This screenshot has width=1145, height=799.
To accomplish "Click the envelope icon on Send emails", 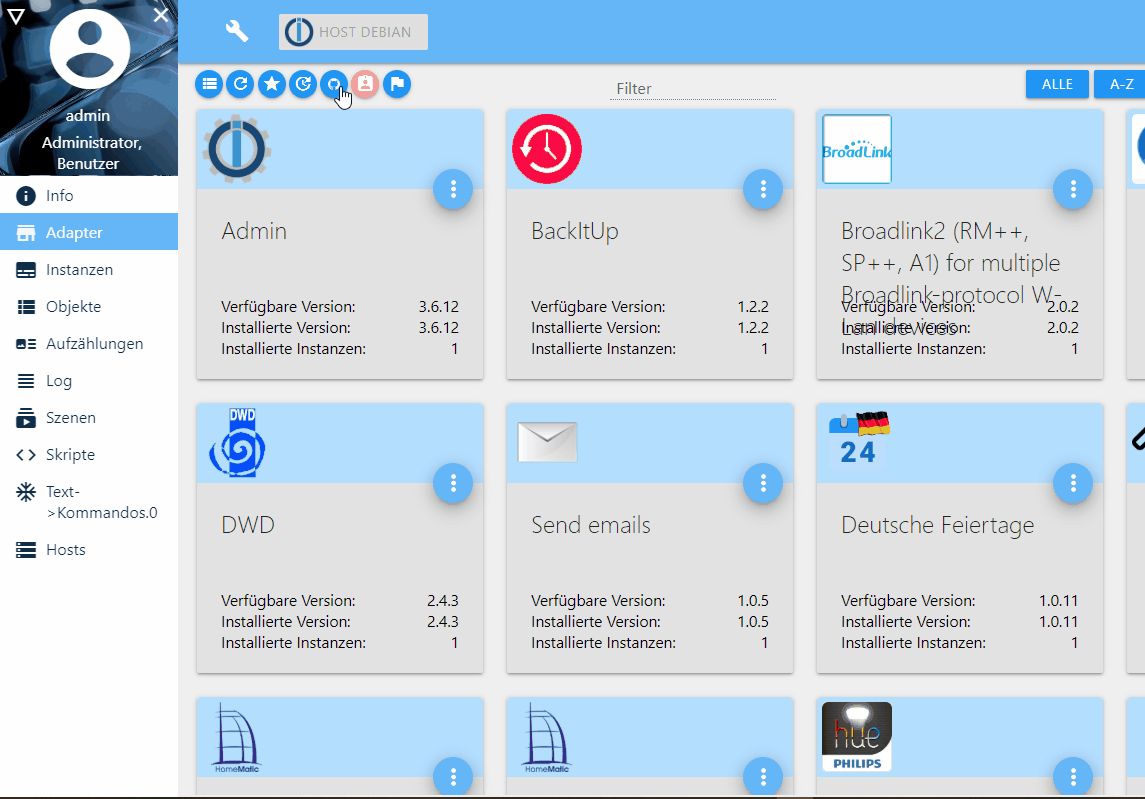I will 547,442.
